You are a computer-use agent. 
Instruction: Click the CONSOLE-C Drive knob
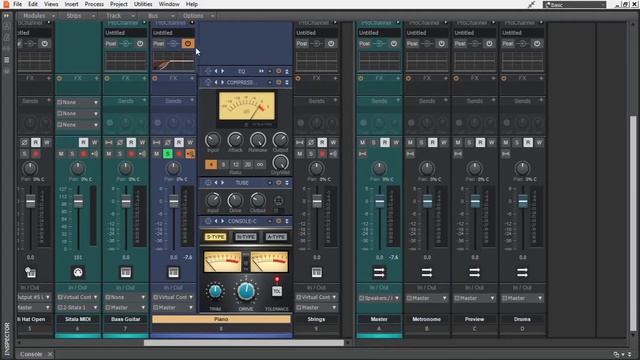pos(246,291)
